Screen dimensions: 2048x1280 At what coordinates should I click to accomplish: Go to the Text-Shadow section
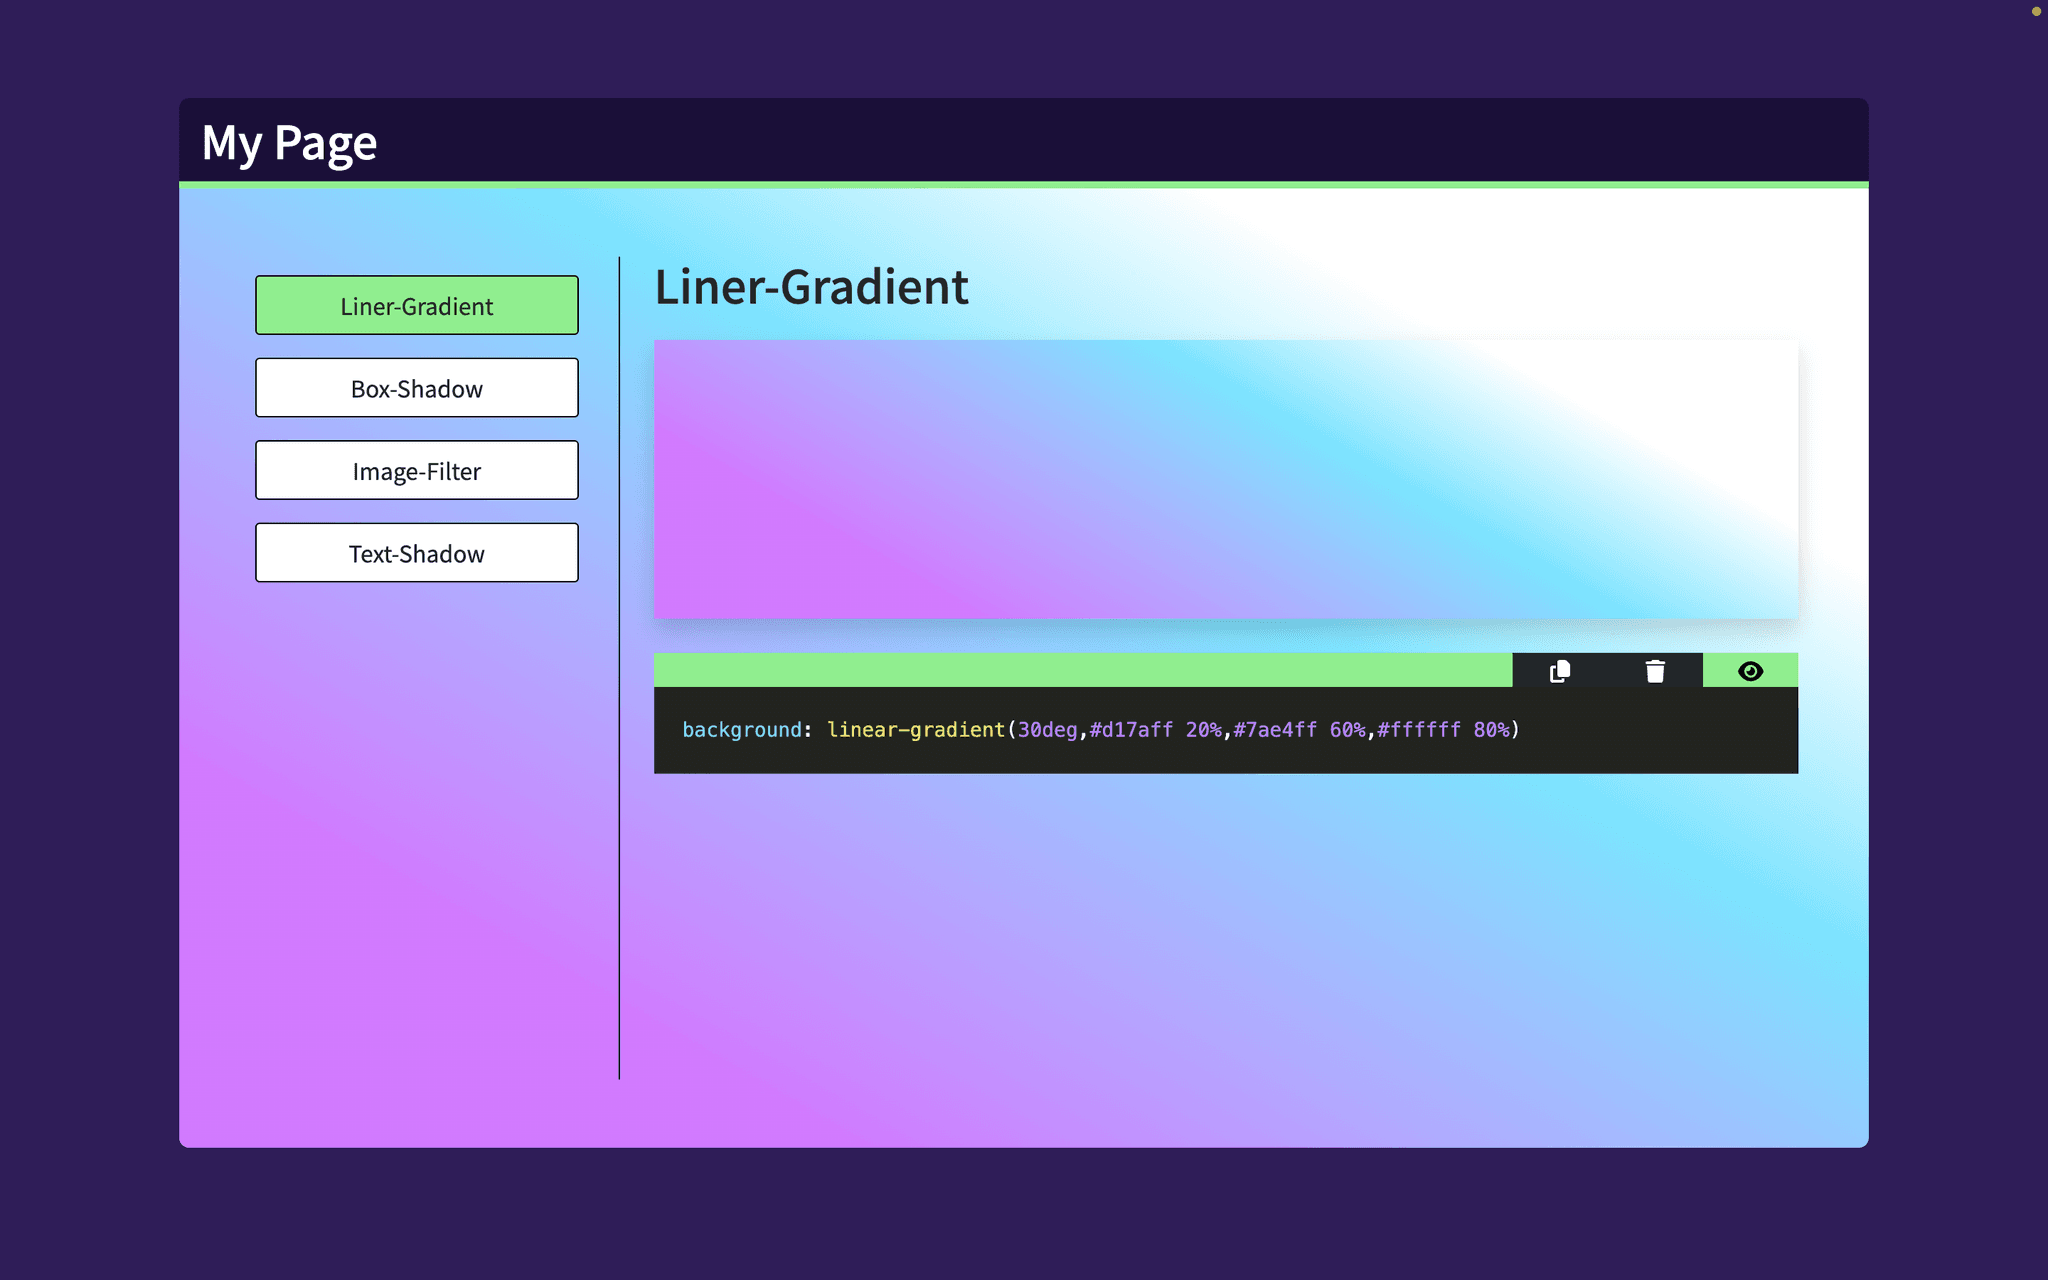pyautogui.click(x=417, y=553)
